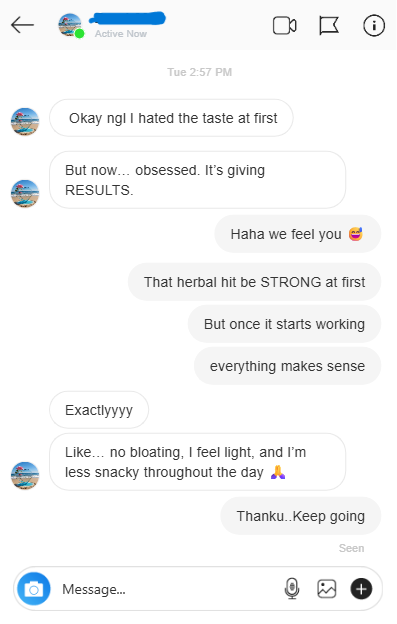
Task: Open the plus more options button
Action: (x=361, y=589)
